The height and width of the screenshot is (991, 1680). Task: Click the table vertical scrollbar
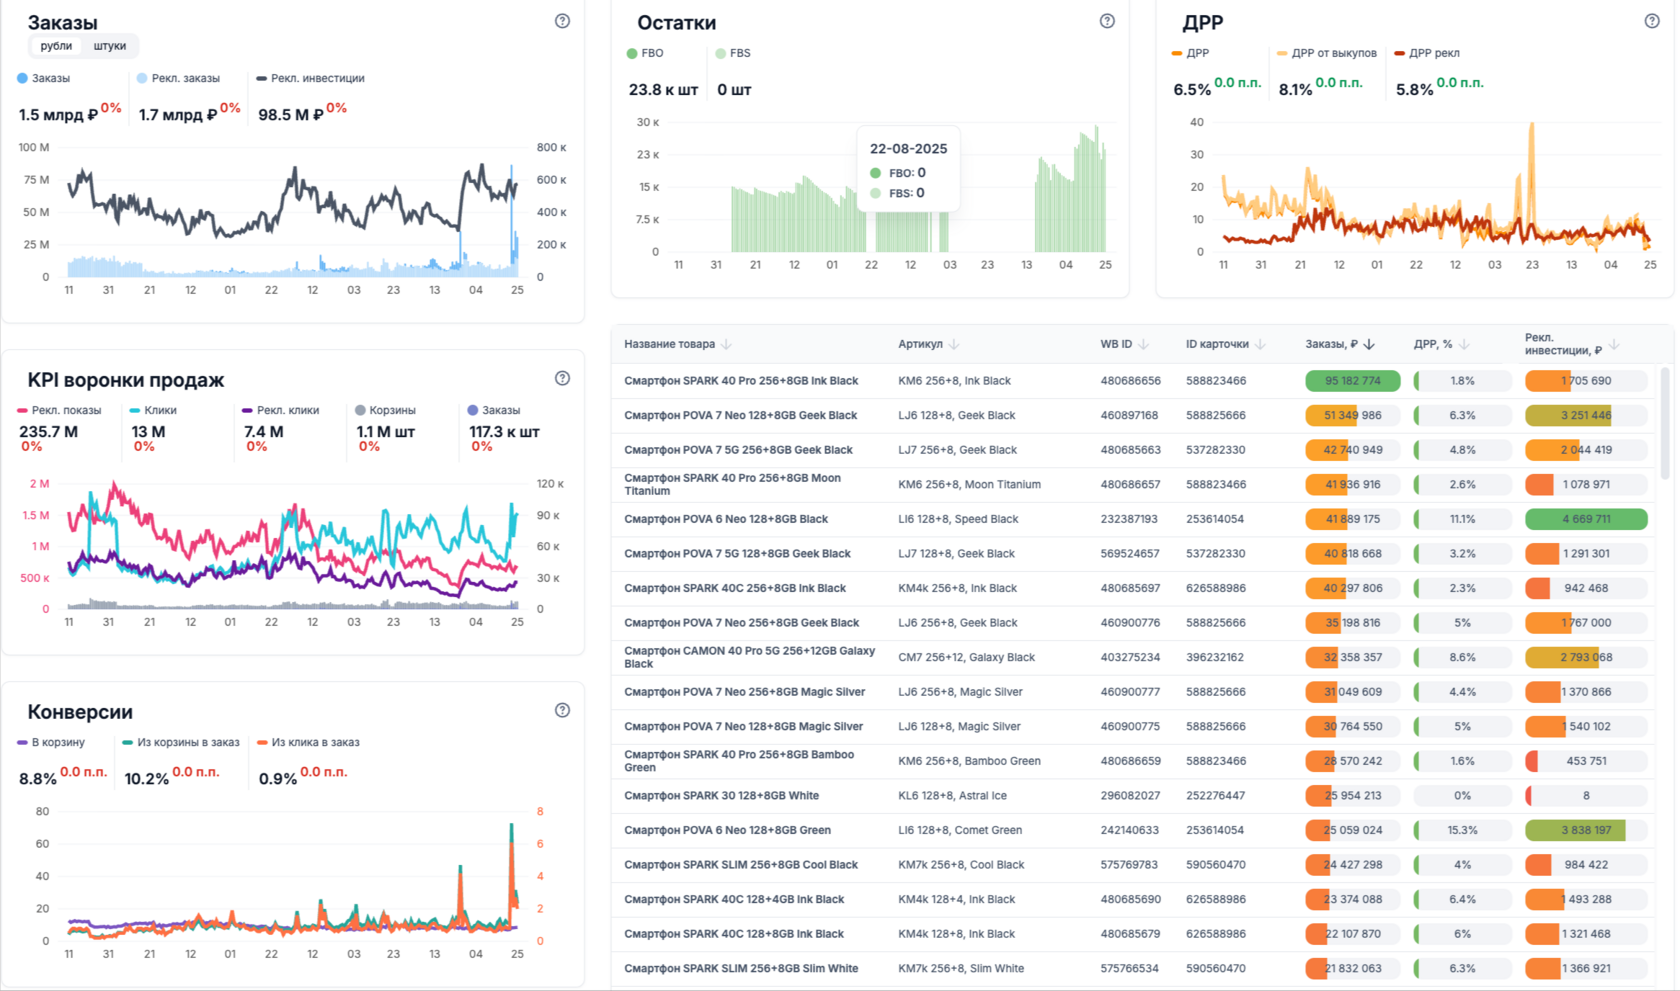pos(1665,420)
